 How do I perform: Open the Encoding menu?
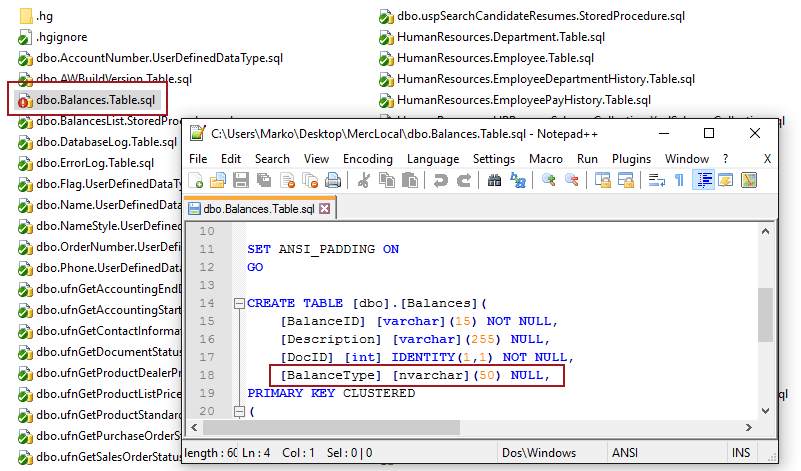coord(367,159)
